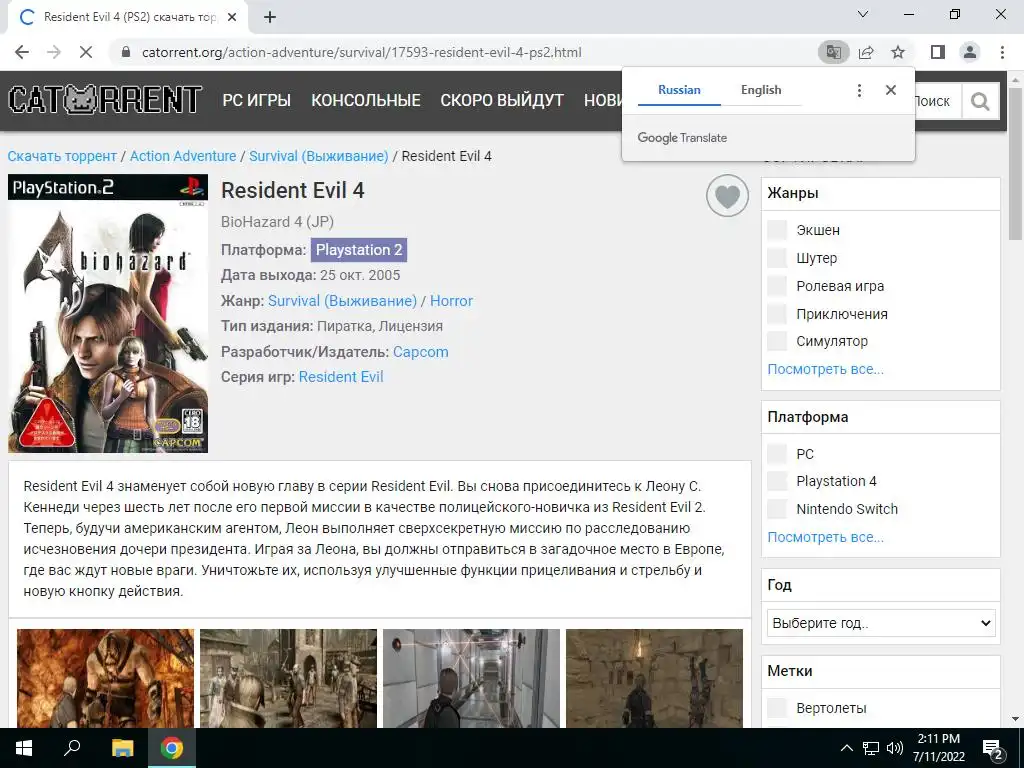
Task: Add game to favorites with heart icon
Action: pyautogui.click(x=728, y=195)
